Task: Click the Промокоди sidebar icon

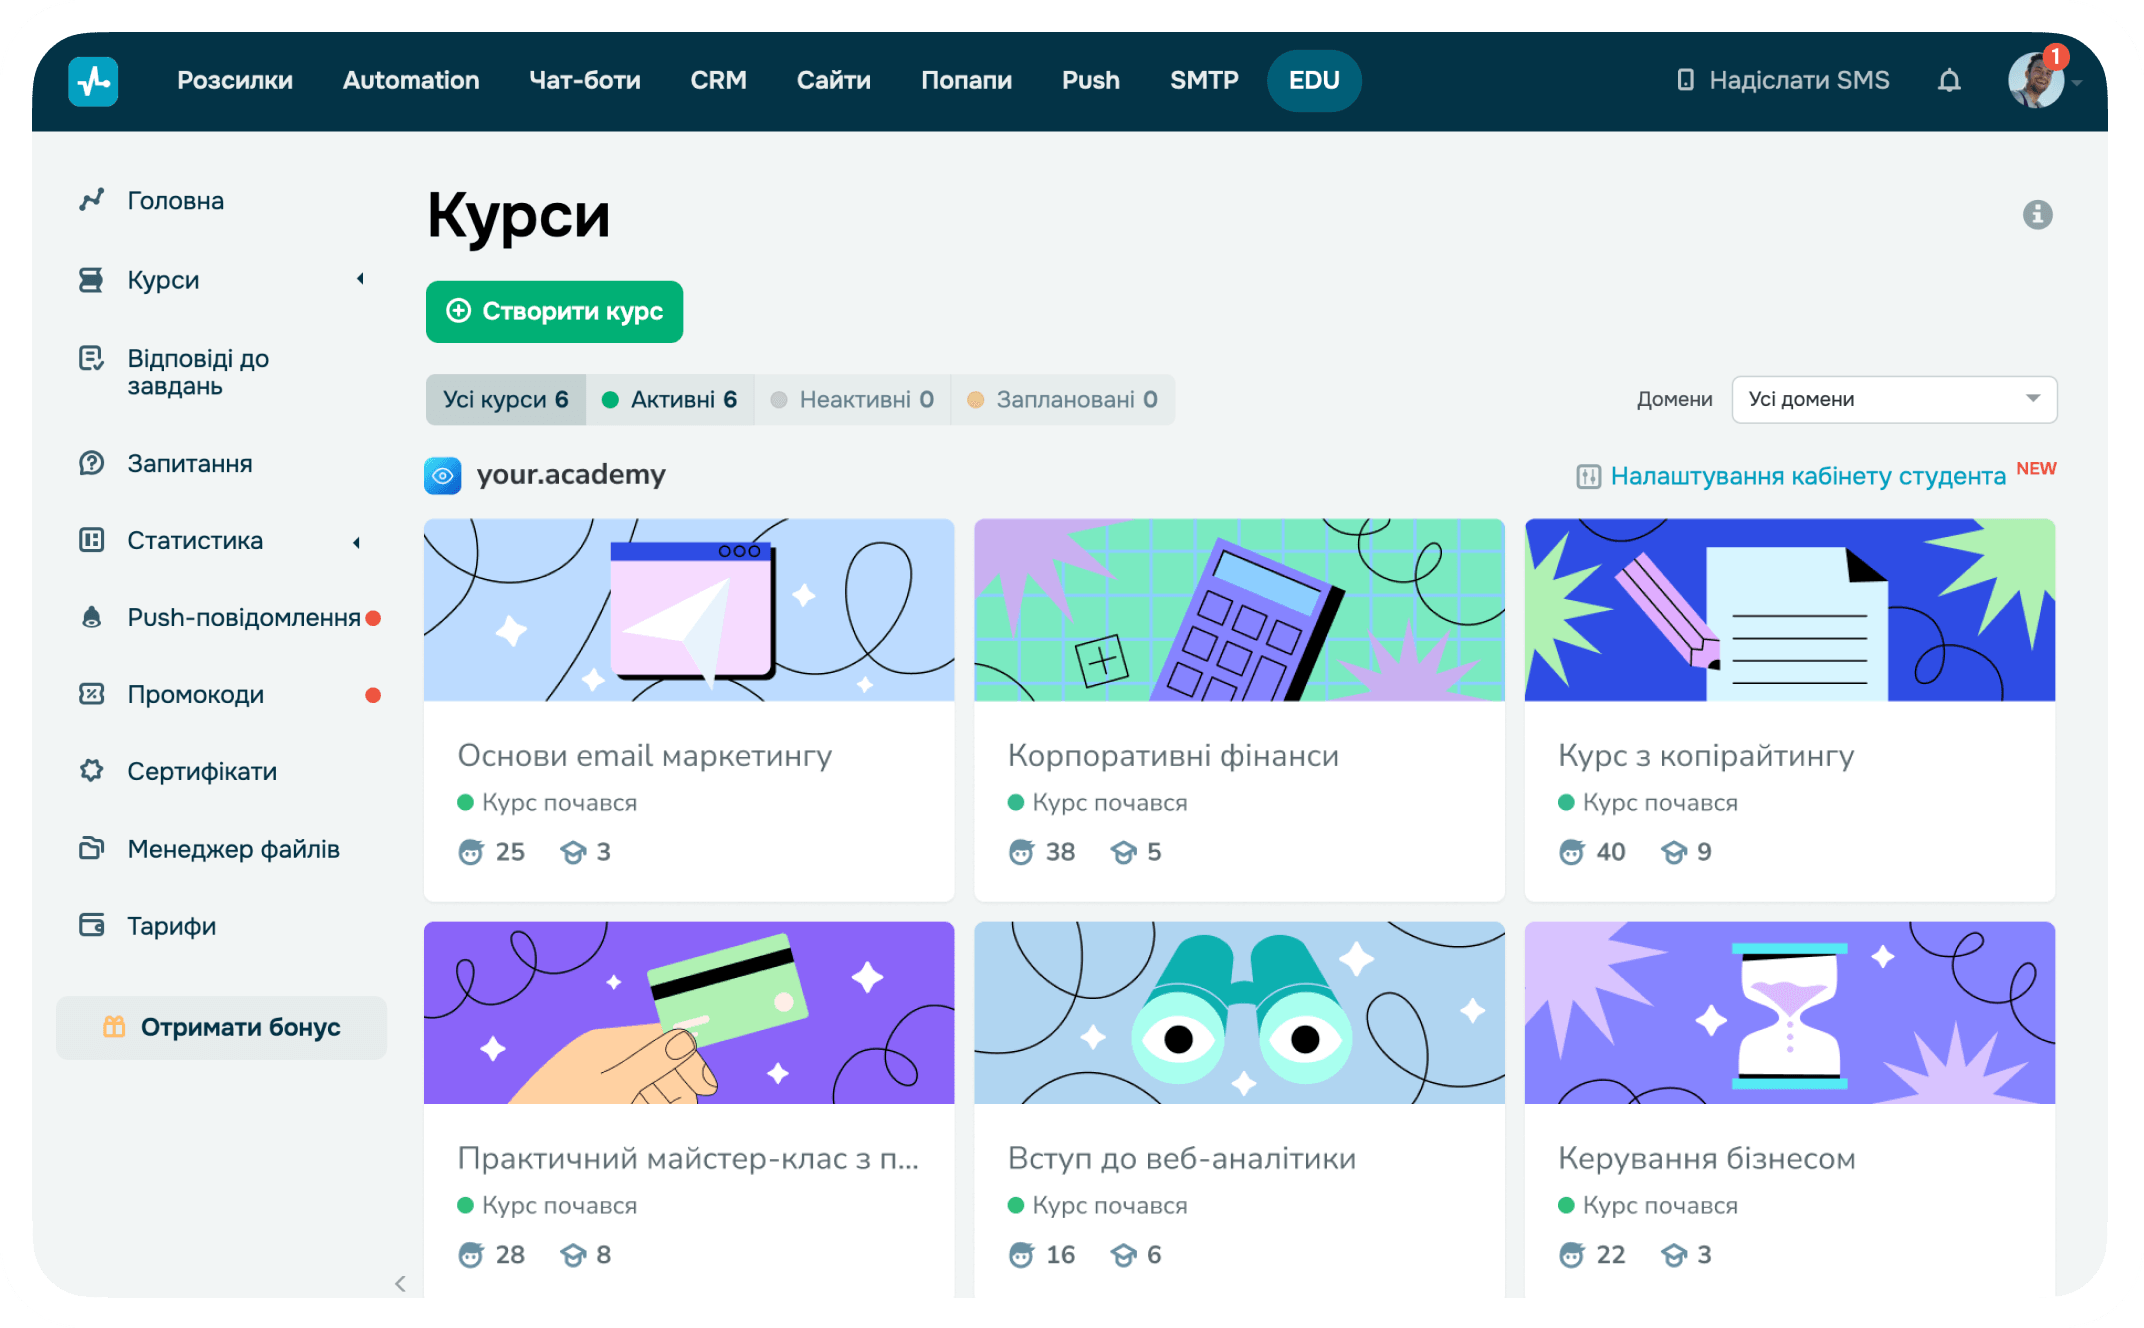Action: click(x=92, y=694)
